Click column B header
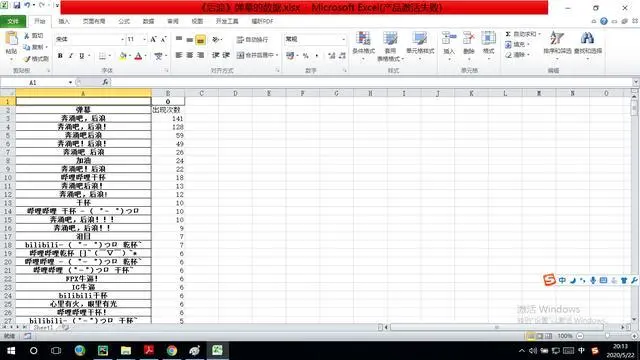The image size is (640, 360). [168, 93]
